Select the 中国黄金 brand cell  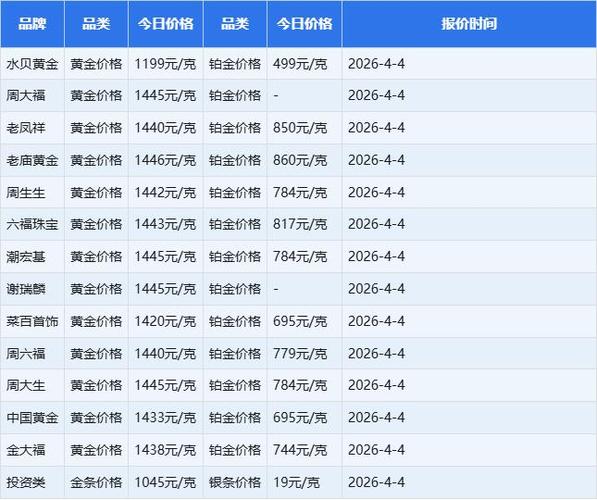click(x=32, y=417)
